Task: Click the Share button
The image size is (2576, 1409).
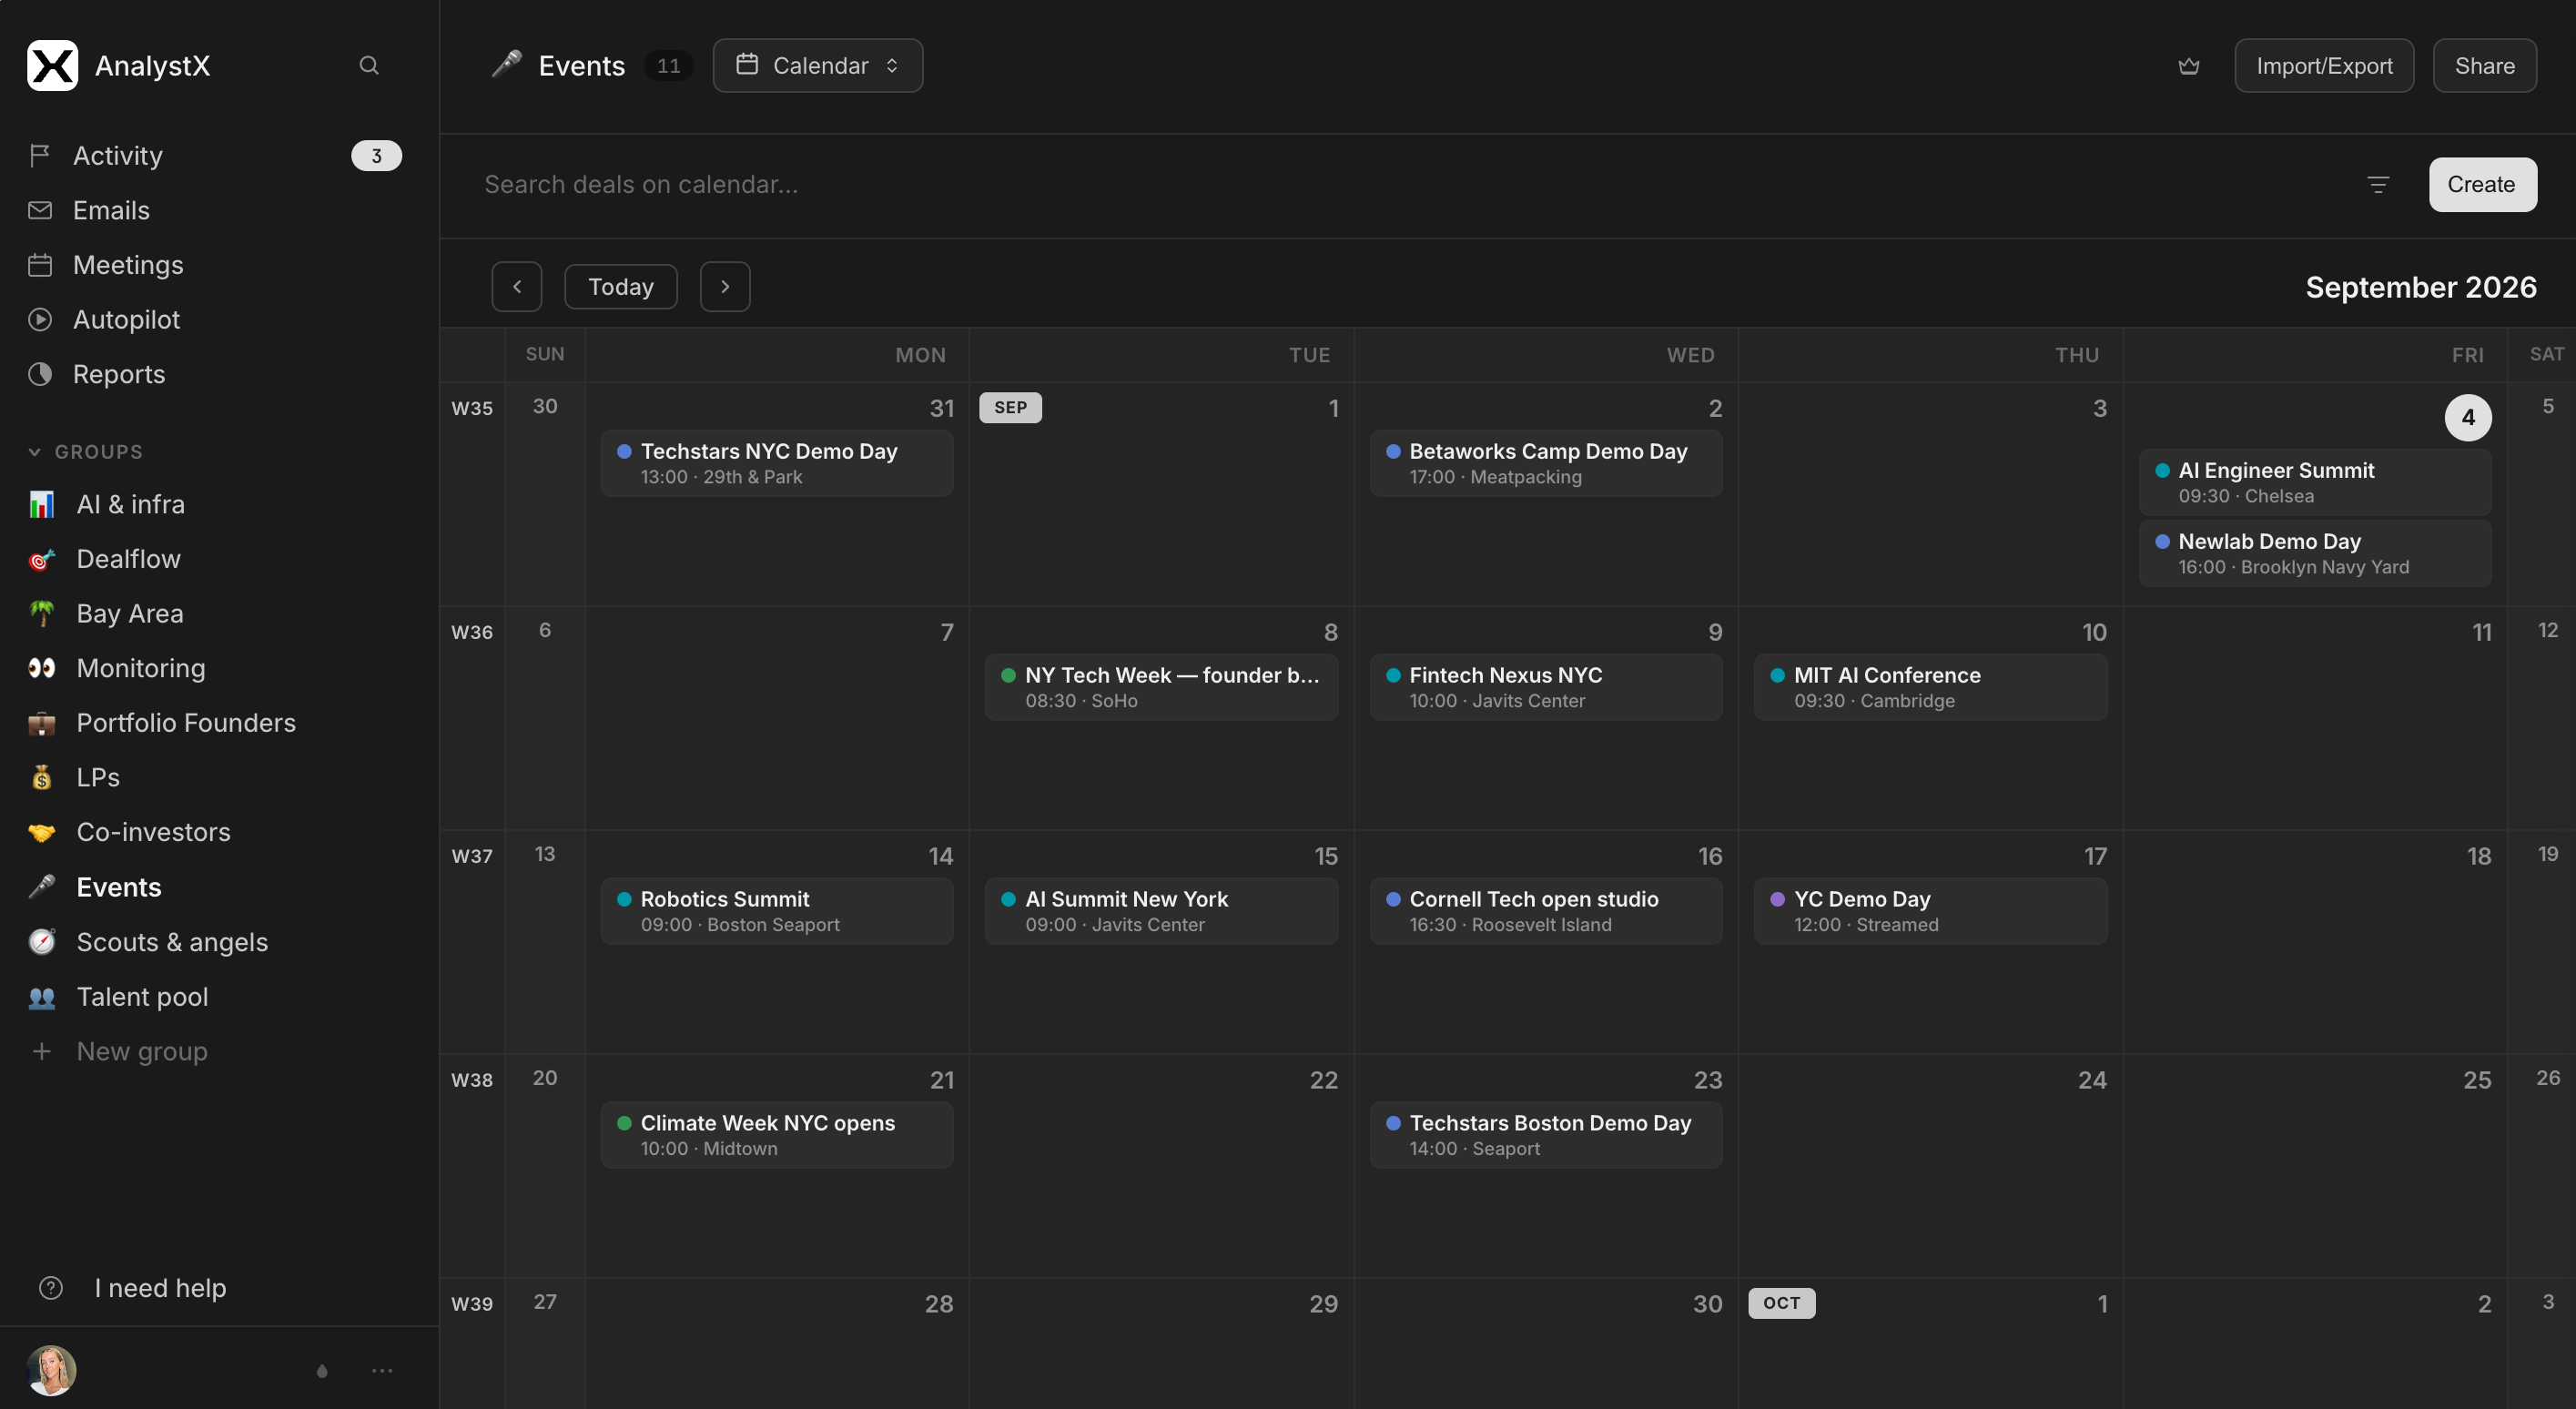Action: pyautogui.click(x=2484, y=66)
